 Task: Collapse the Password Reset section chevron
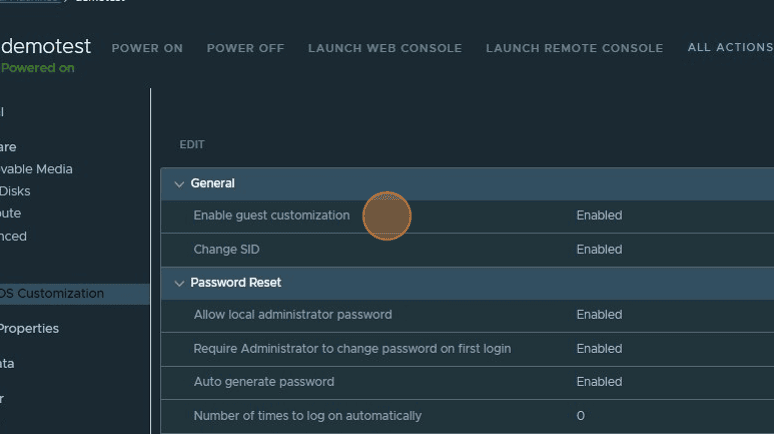[x=179, y=283]
